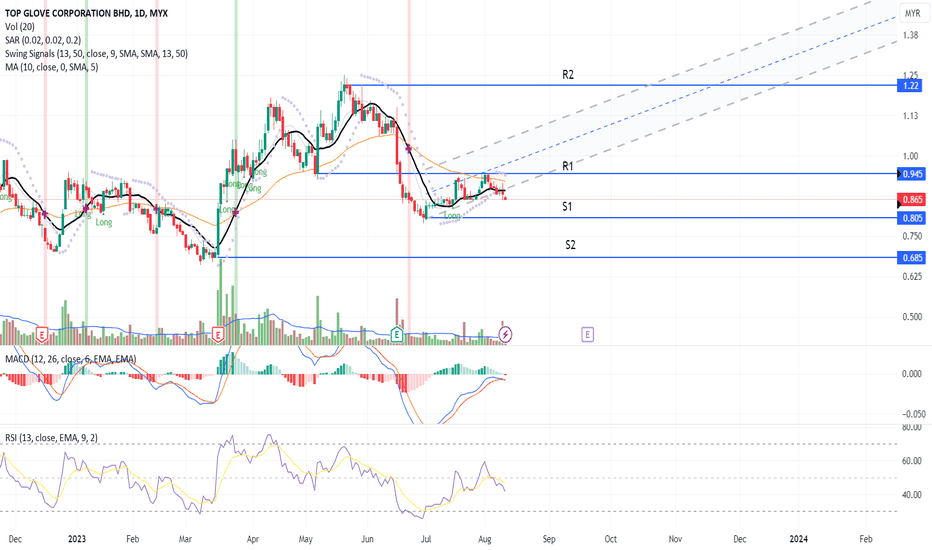Click the Jul label on the time axis
The image size is (932, 550).
(426, 539)
